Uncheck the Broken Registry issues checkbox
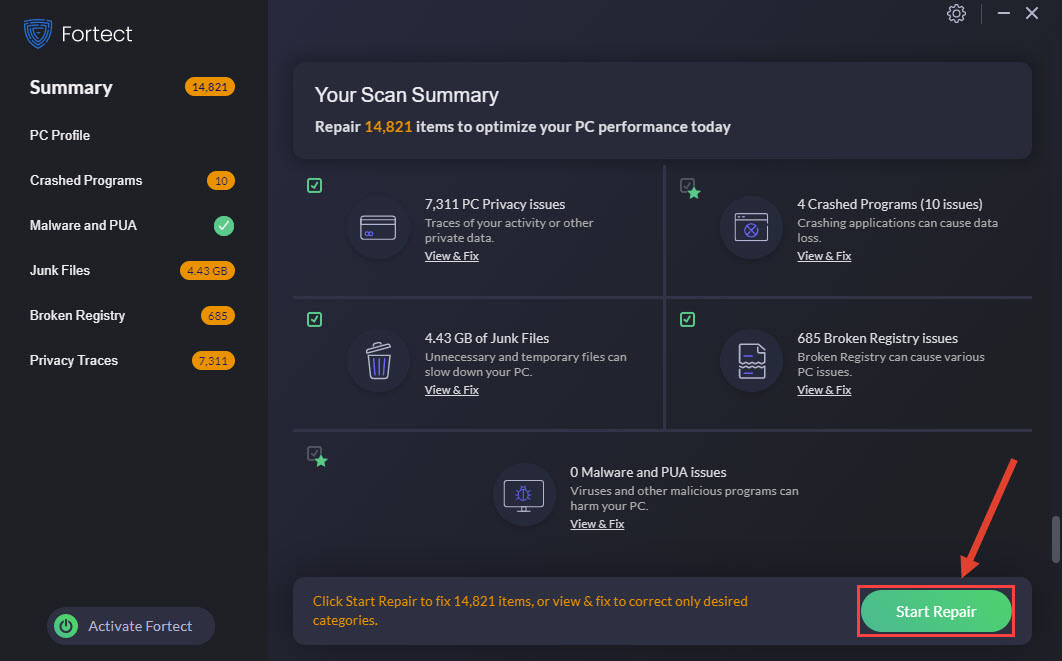This screenshot has height=661, width=1062. (687, 319)
